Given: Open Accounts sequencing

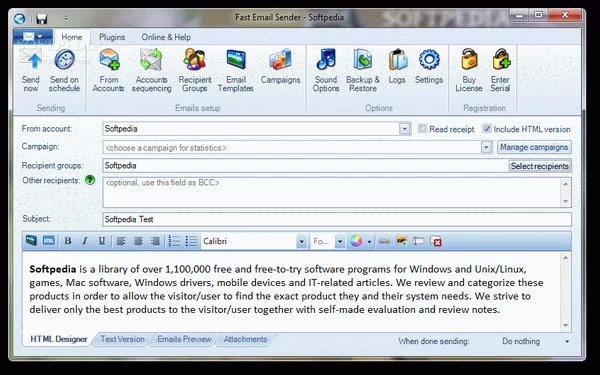Looking at the screenshot, I should [x=152, y=70].
